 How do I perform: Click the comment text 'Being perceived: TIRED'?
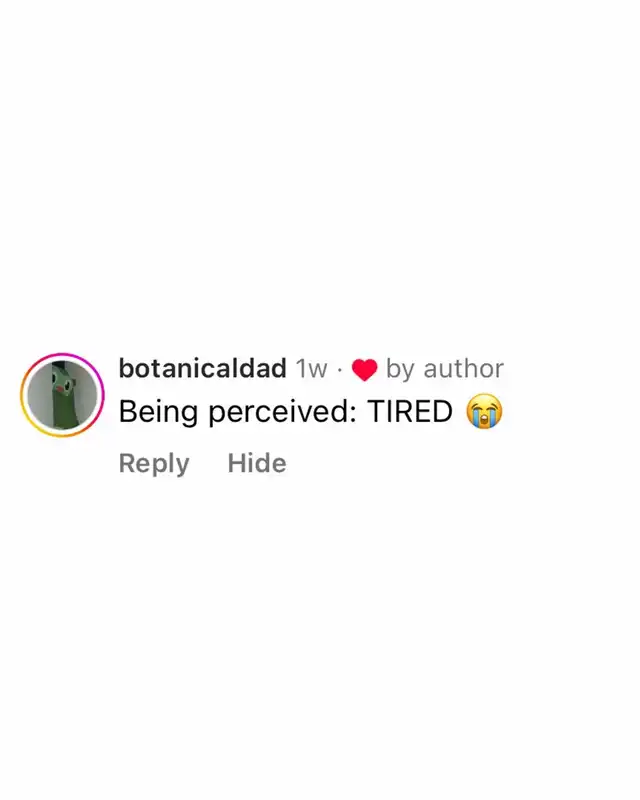tap(286, 412)
